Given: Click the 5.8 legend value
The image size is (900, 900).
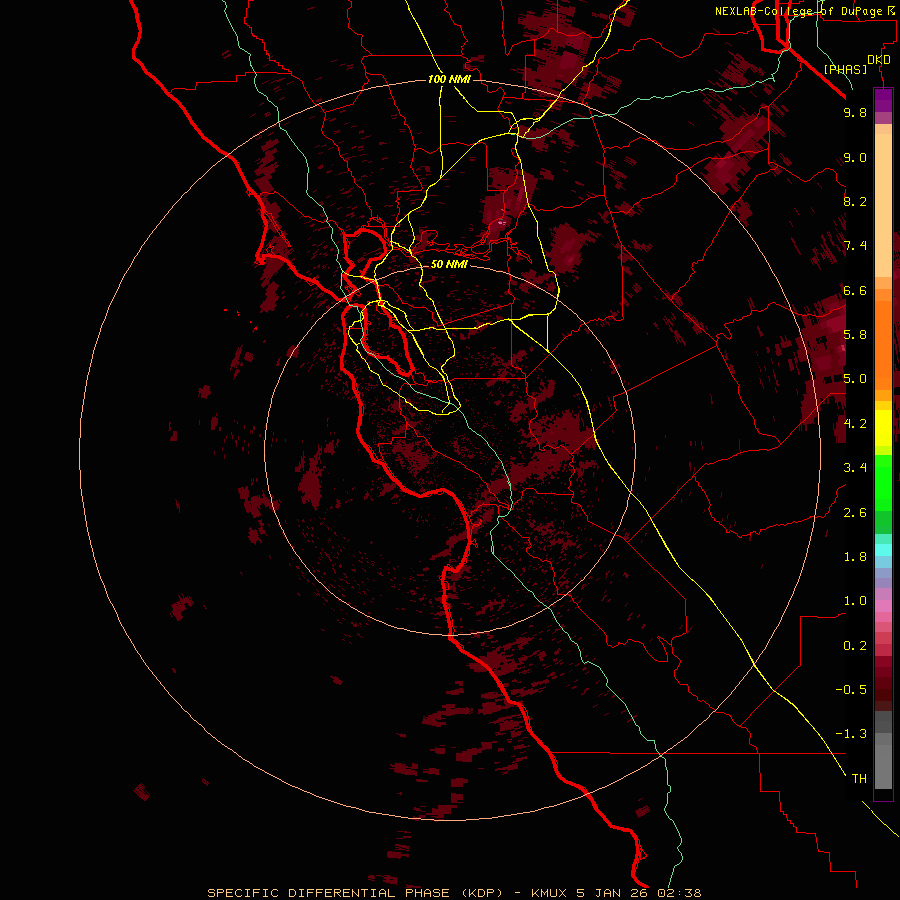Looking at the screenshot, I should tap(855, 335).
